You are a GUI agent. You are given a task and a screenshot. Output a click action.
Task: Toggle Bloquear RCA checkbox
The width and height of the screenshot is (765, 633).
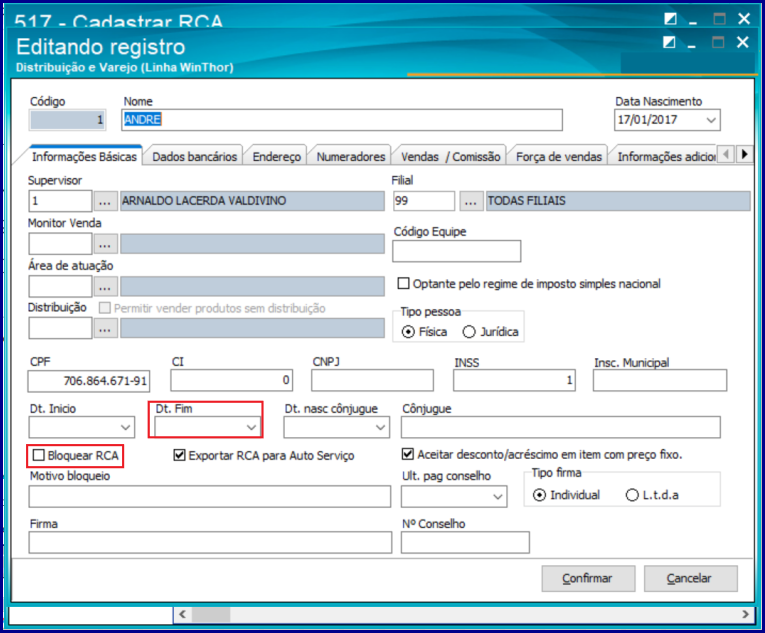point(38,455)
